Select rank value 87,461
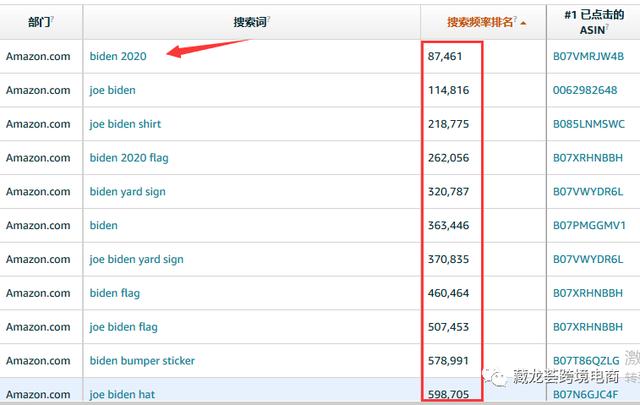The height and width of the screenshot is (405, 640). pyautogui.click(x=445, y=56)
